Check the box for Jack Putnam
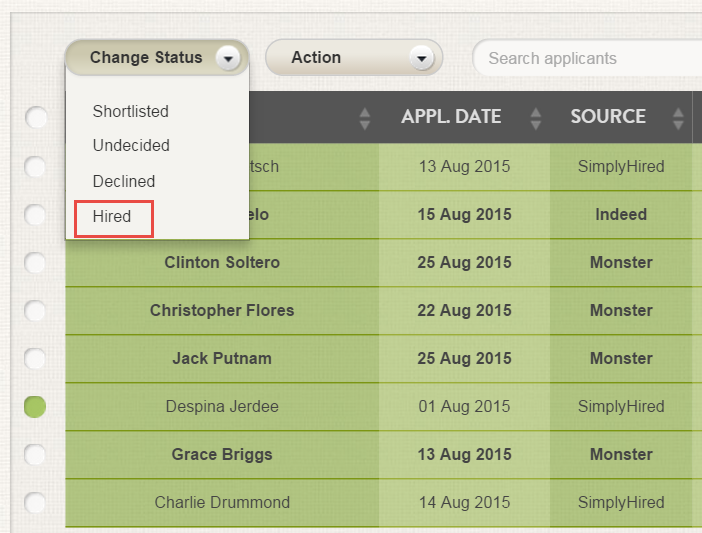The height and width of the screenshot is (533, 702). (36, 358)
